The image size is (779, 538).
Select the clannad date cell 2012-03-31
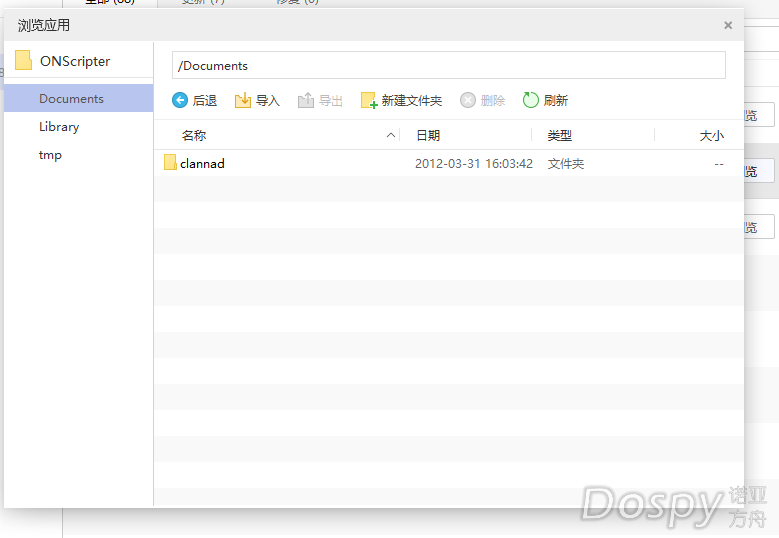[x=473, y=163]
